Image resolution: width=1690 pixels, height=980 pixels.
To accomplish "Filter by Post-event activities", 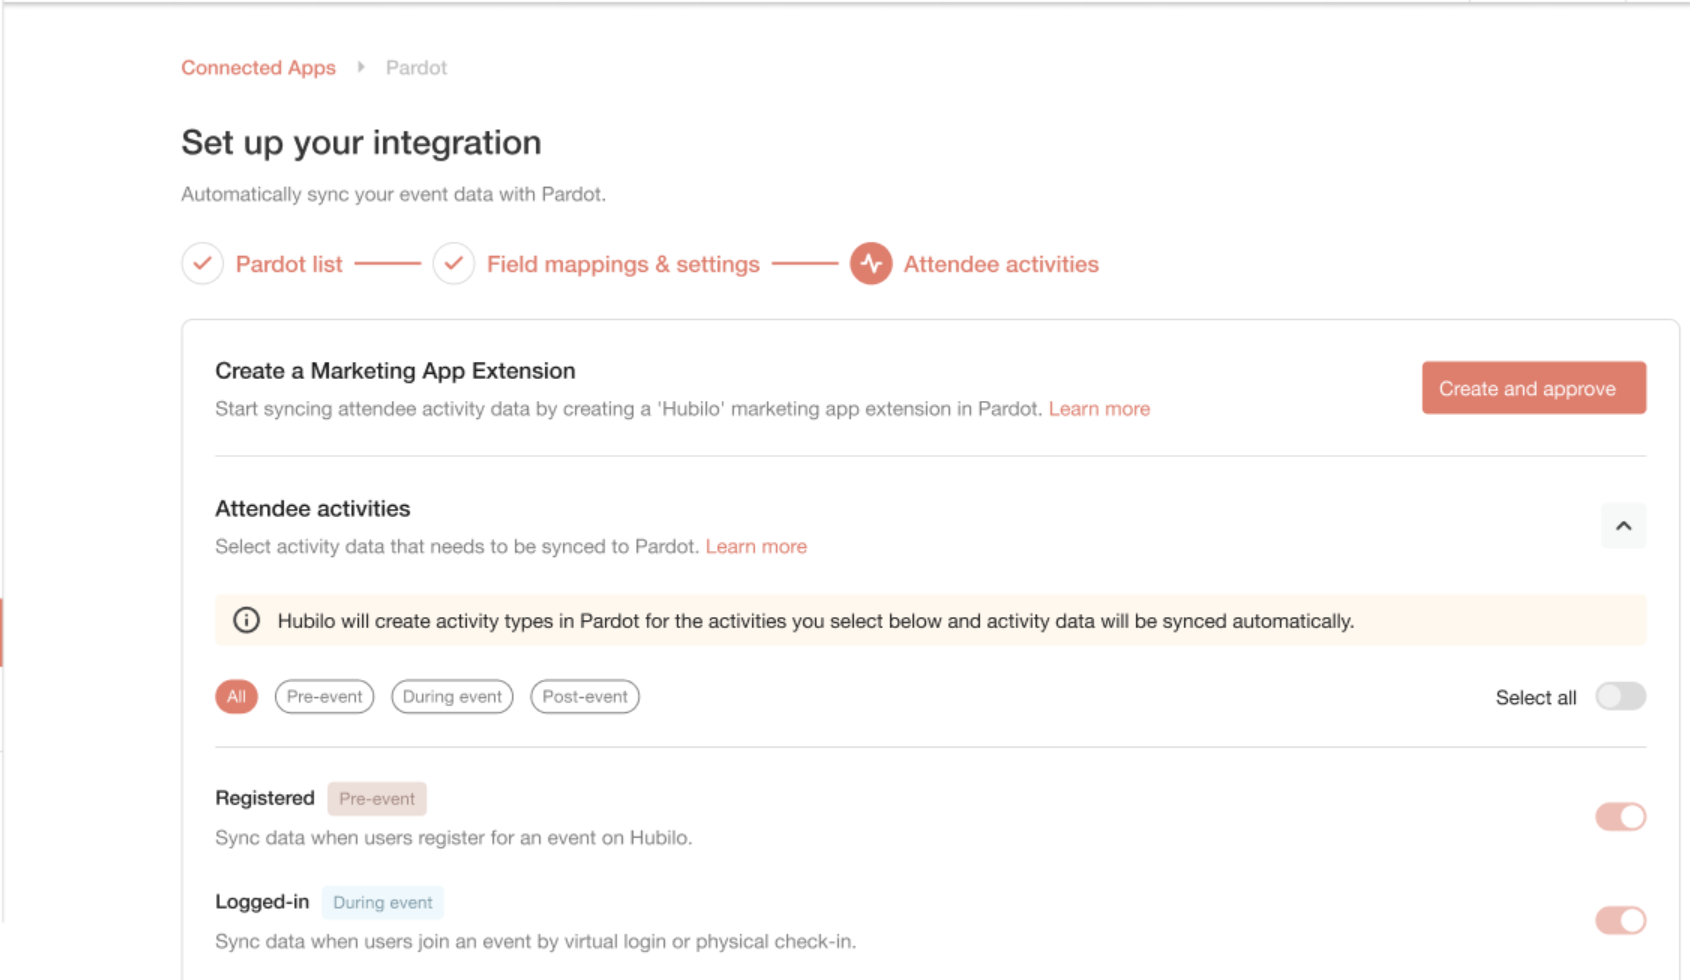I will click(x=585, y=697).
